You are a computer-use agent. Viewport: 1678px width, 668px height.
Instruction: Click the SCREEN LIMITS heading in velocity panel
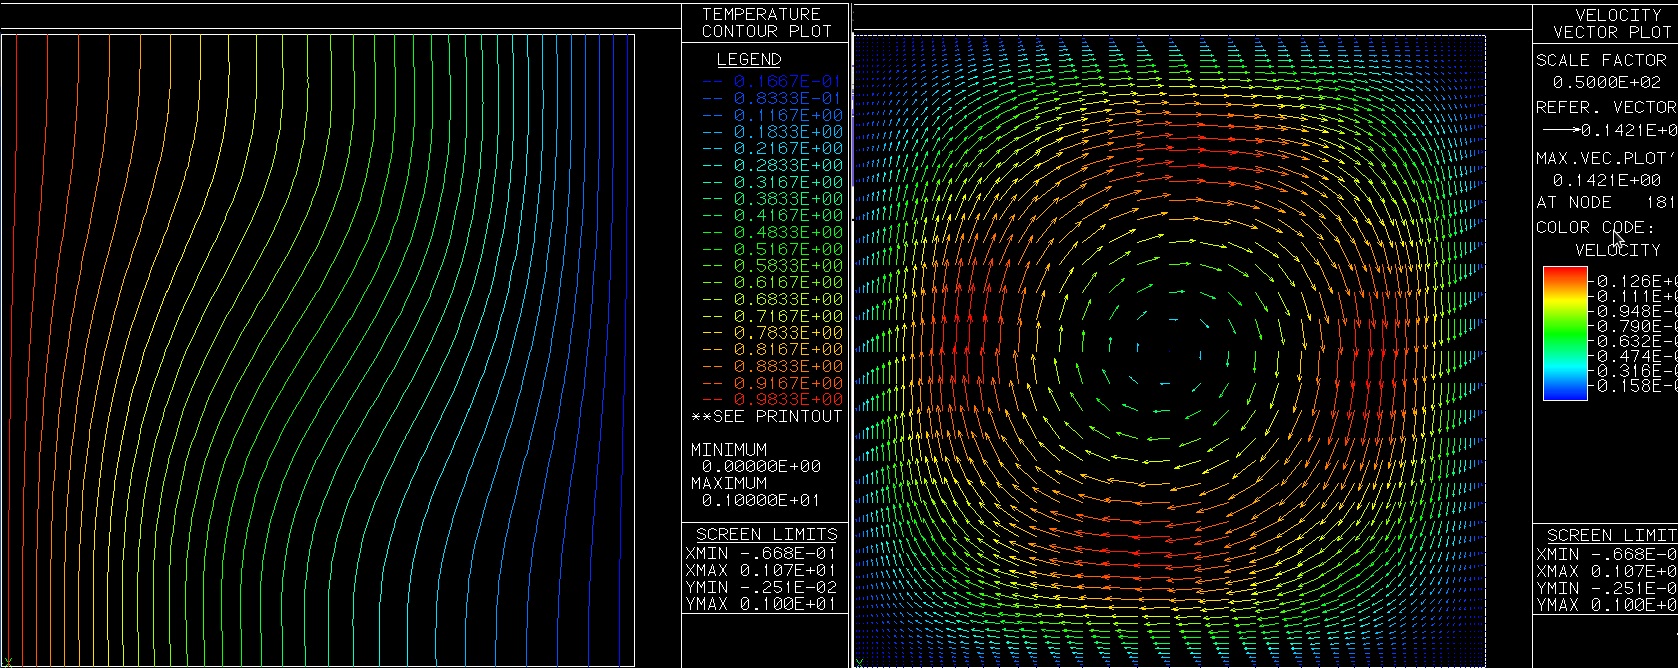click(1611, 535)
